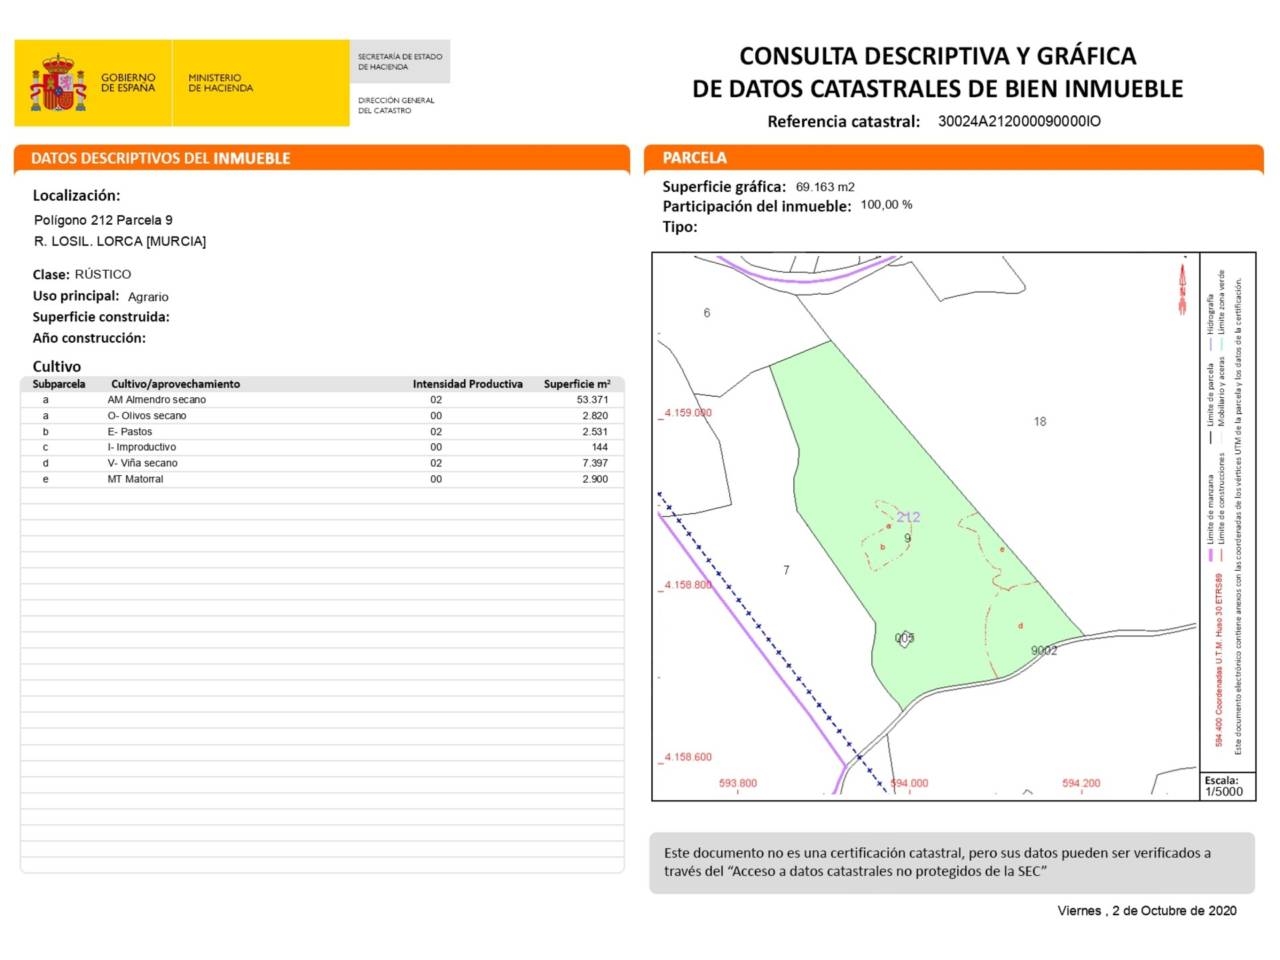1280x960 pixels.
Task: Select 'Polígono 212 Parcela 9' text
Action: point(103,220)
